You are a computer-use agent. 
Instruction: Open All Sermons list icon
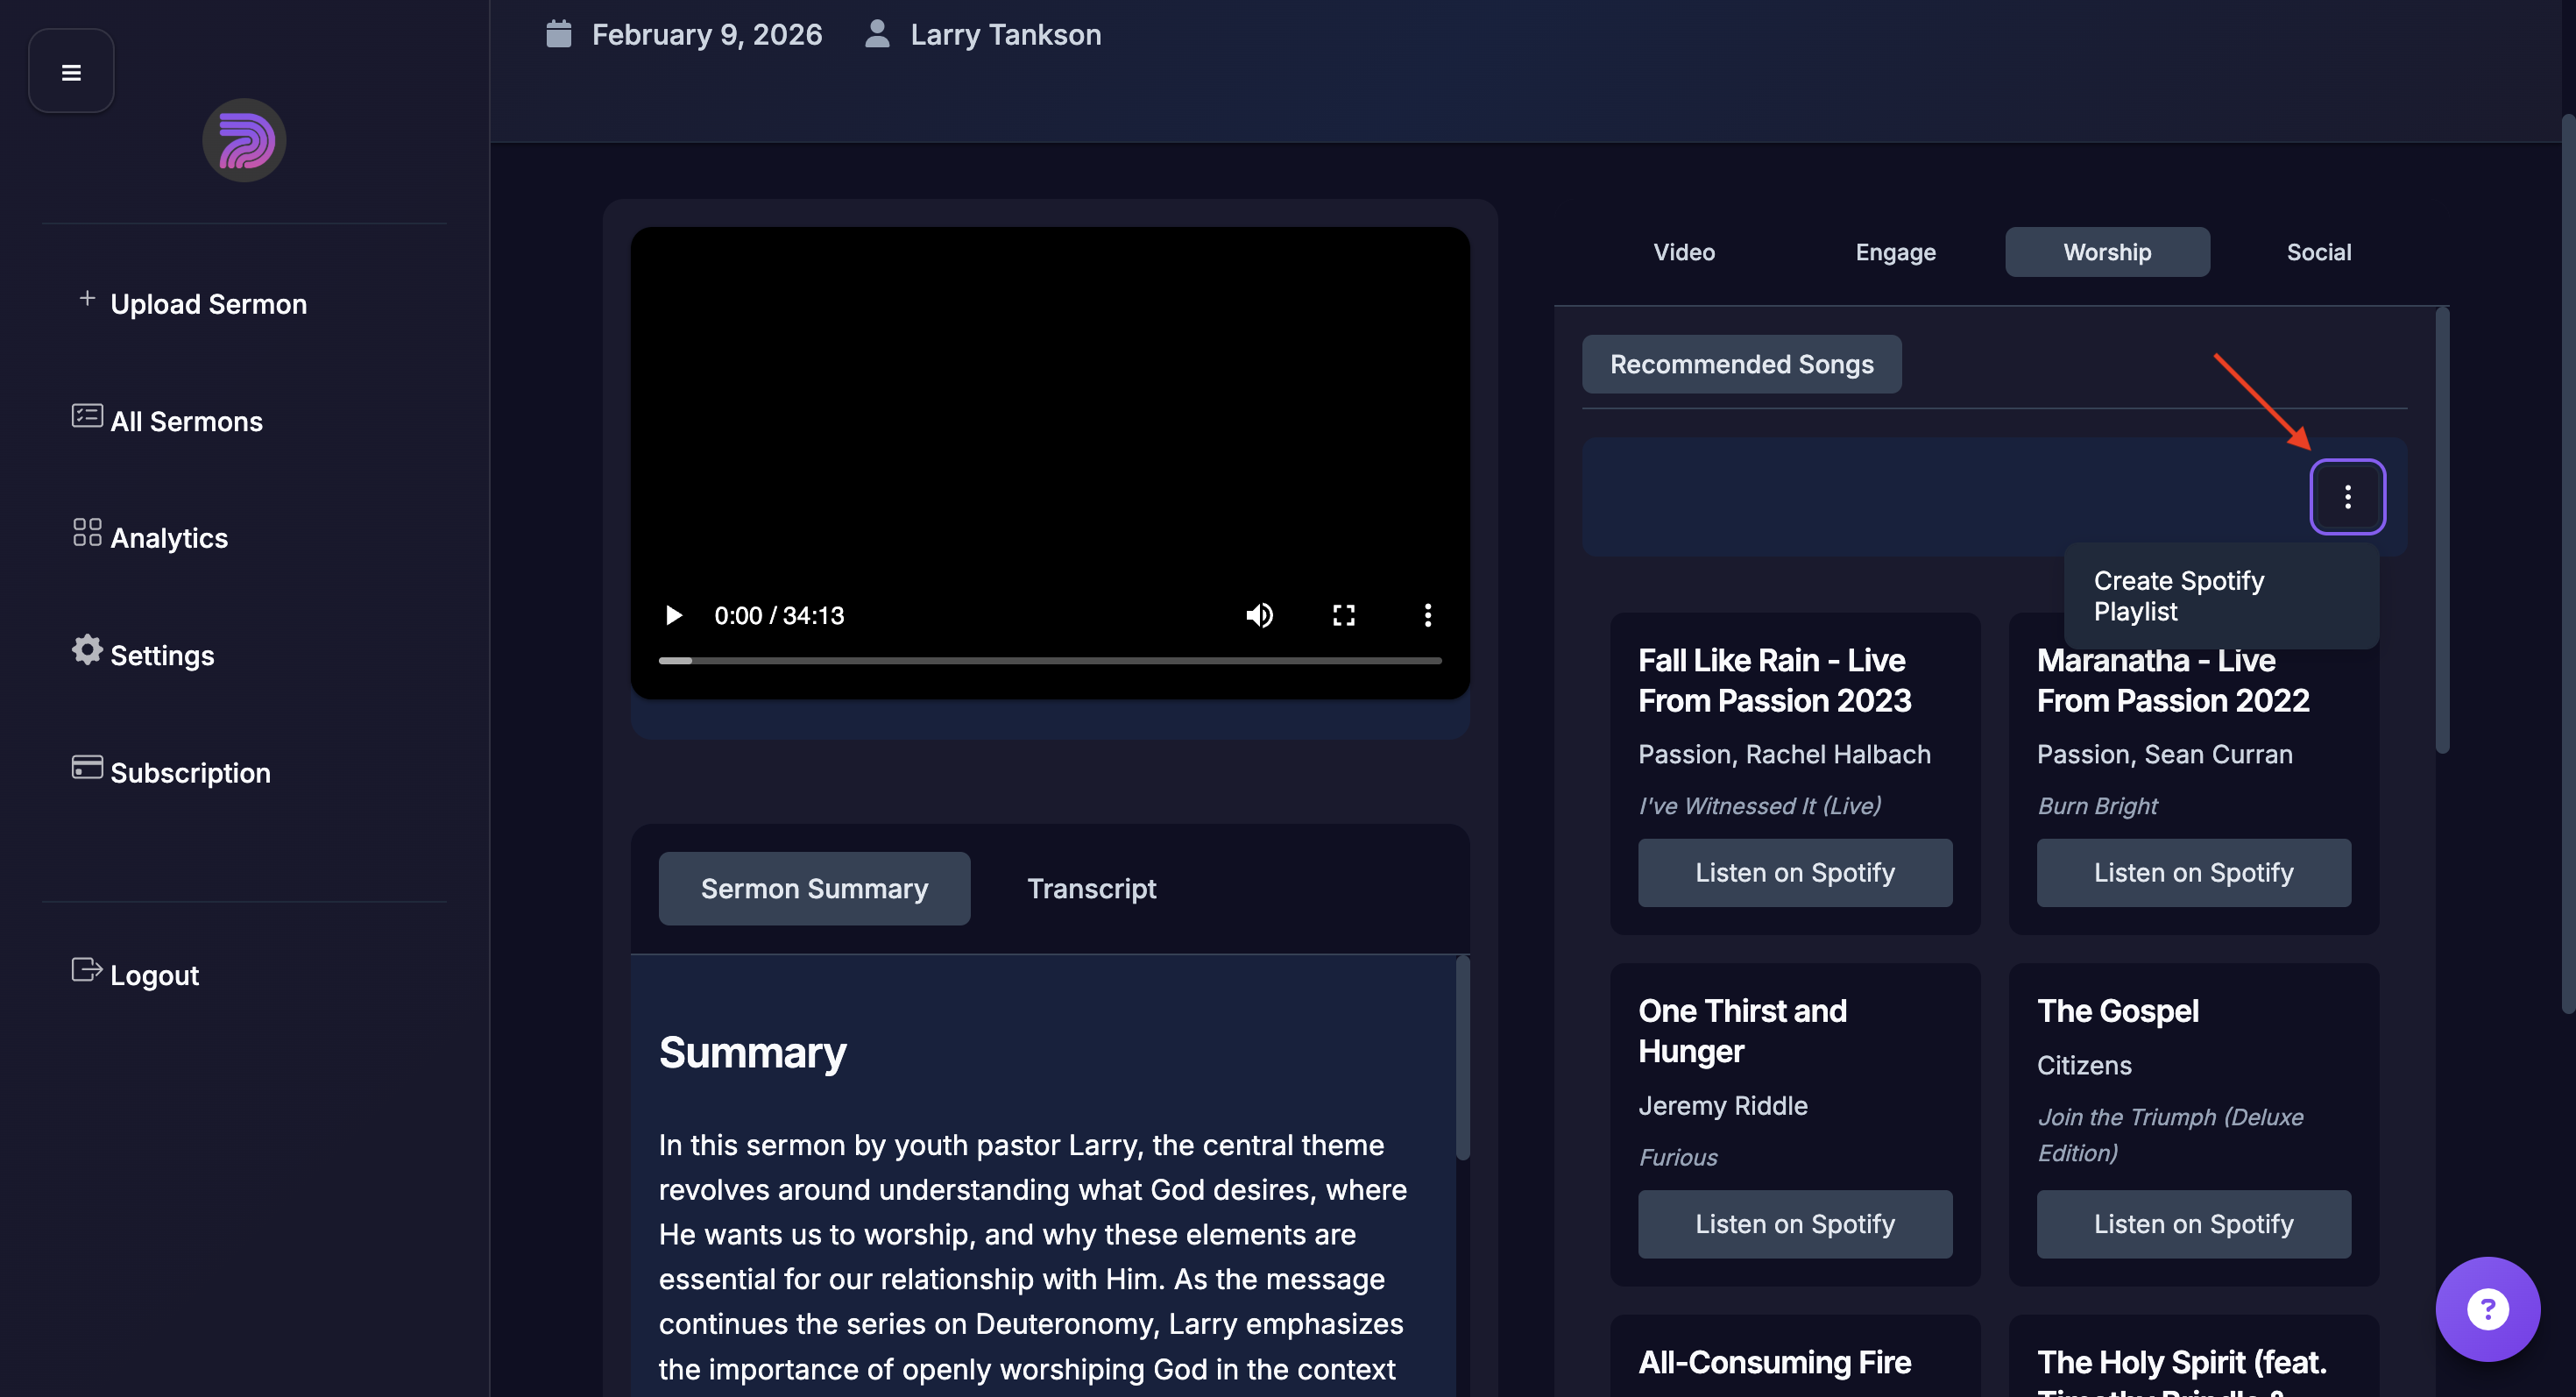tap(87, 416)
